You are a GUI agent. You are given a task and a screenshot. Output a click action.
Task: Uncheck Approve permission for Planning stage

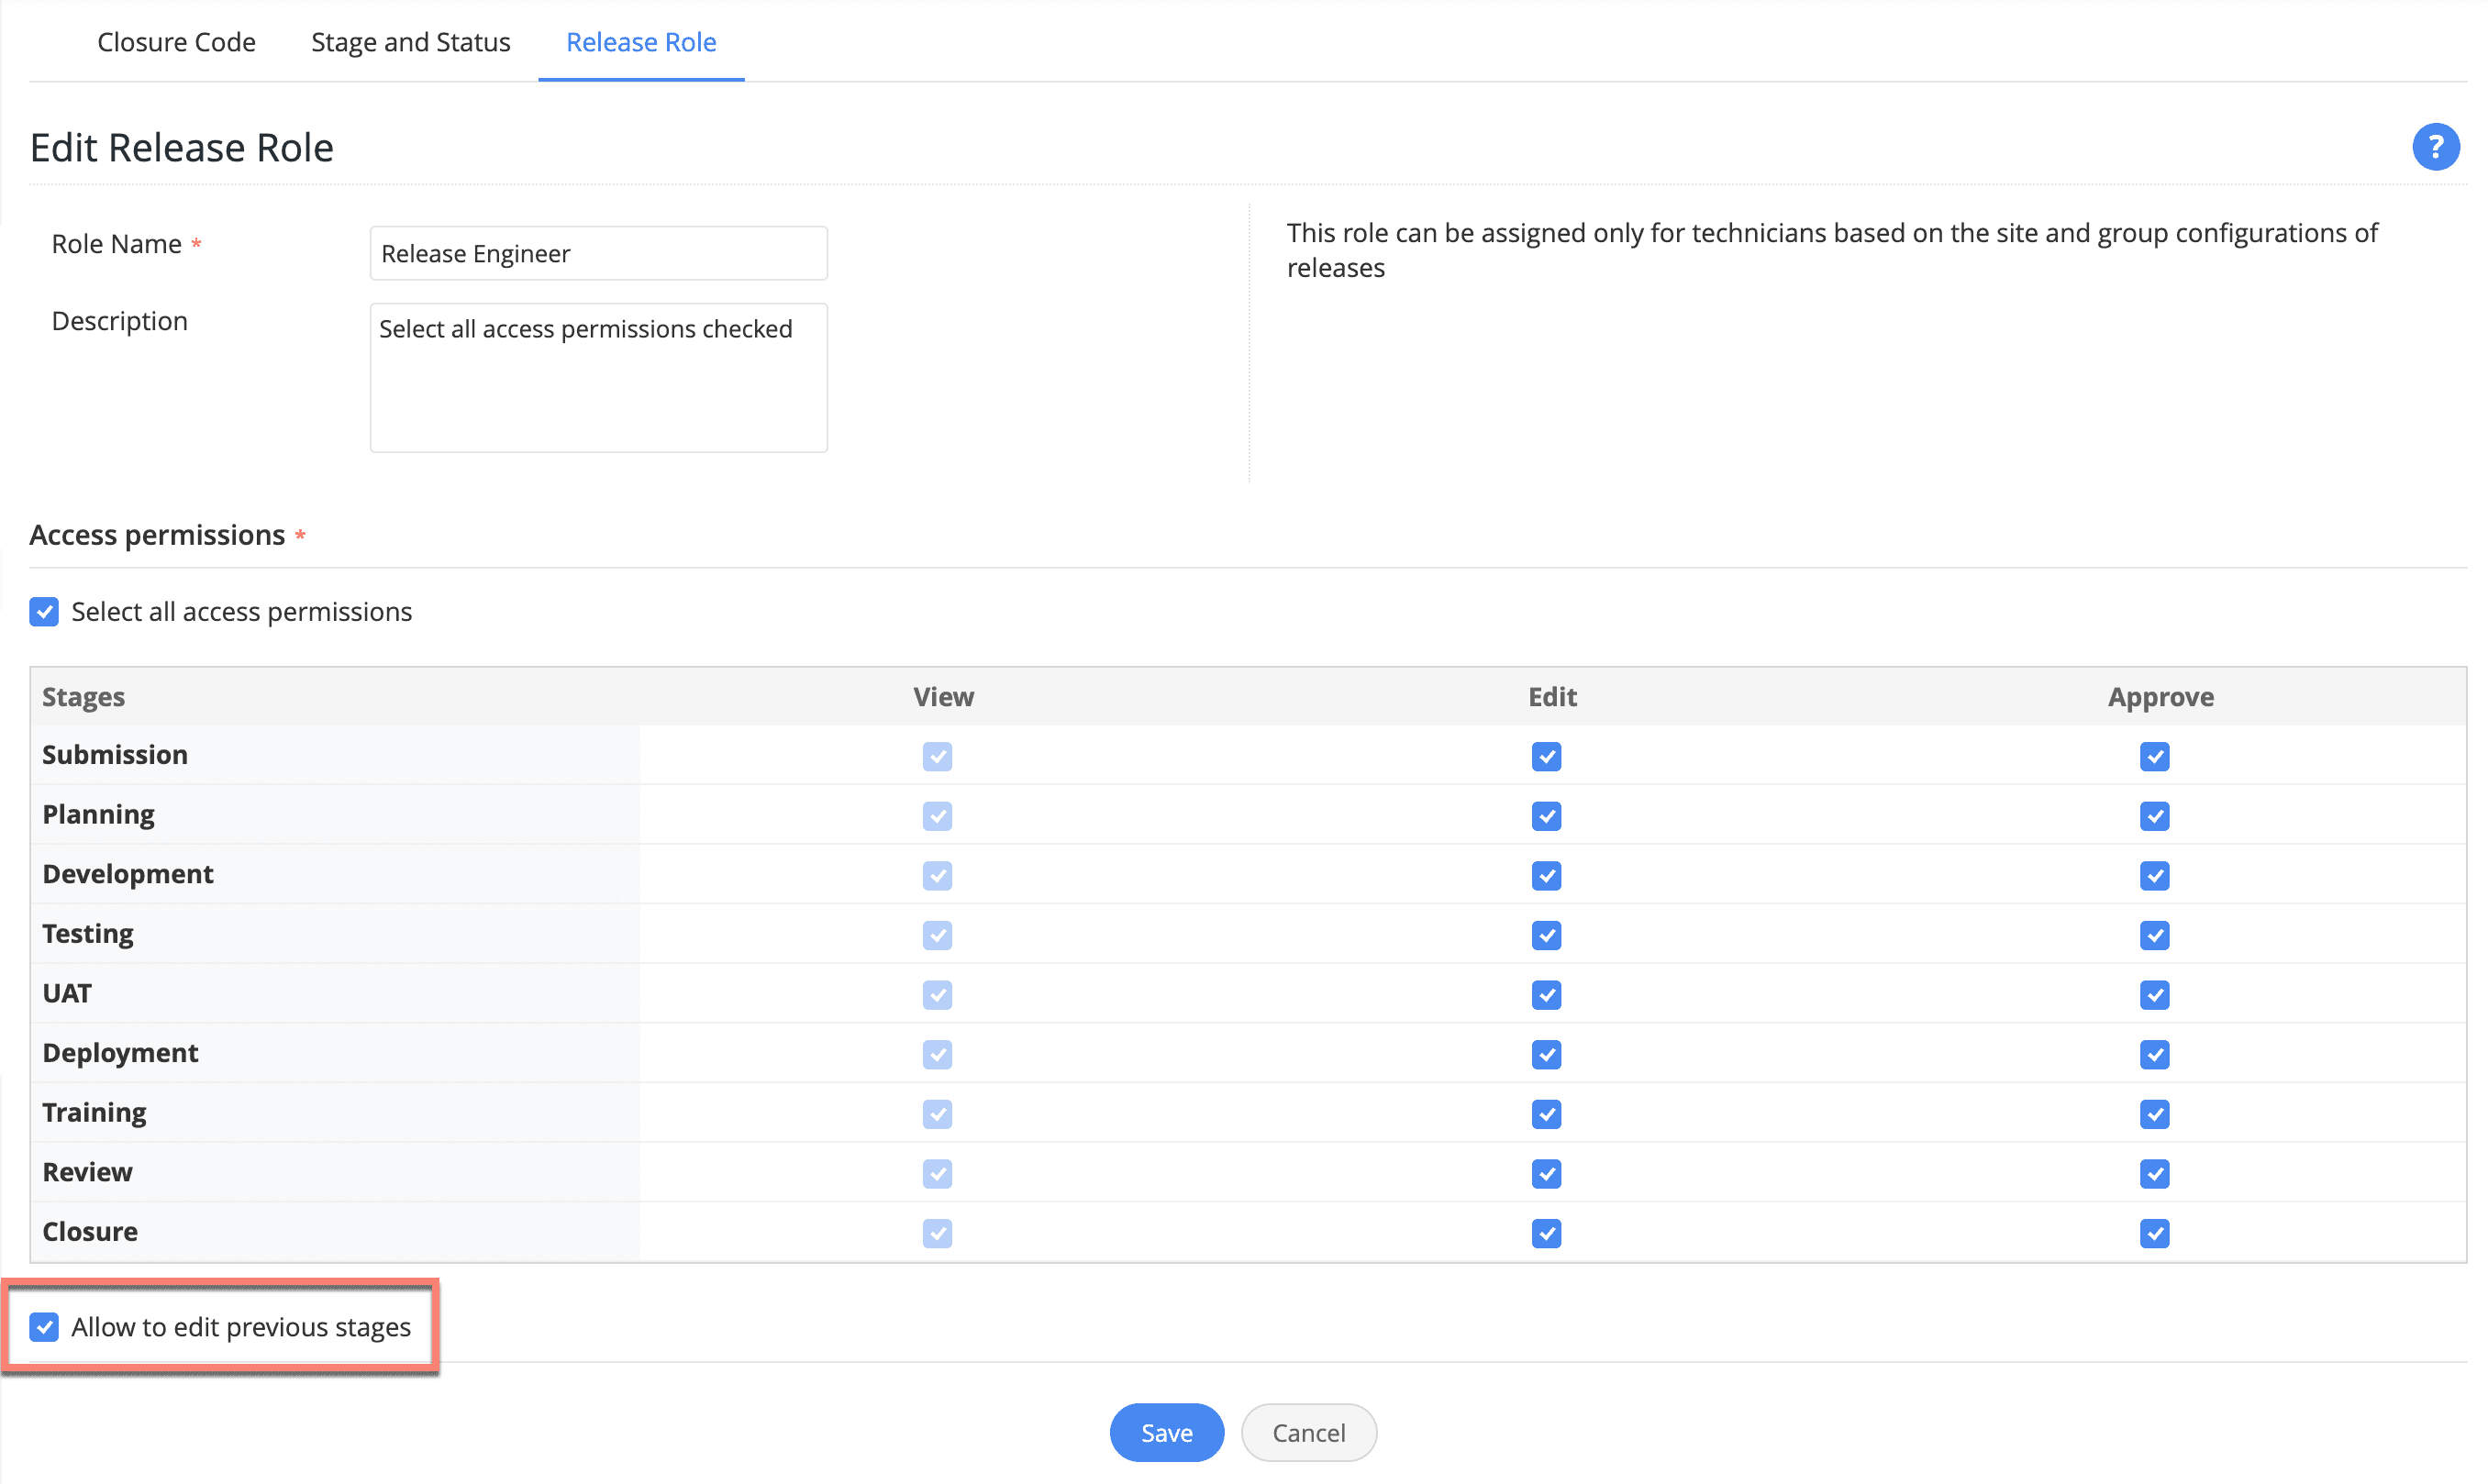tap(2155, 816)
